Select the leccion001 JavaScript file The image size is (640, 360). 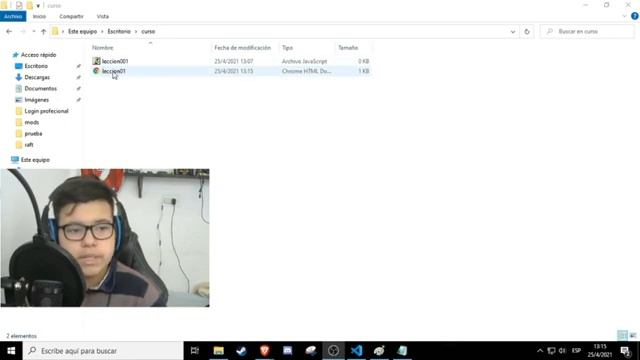coord(115,61)
